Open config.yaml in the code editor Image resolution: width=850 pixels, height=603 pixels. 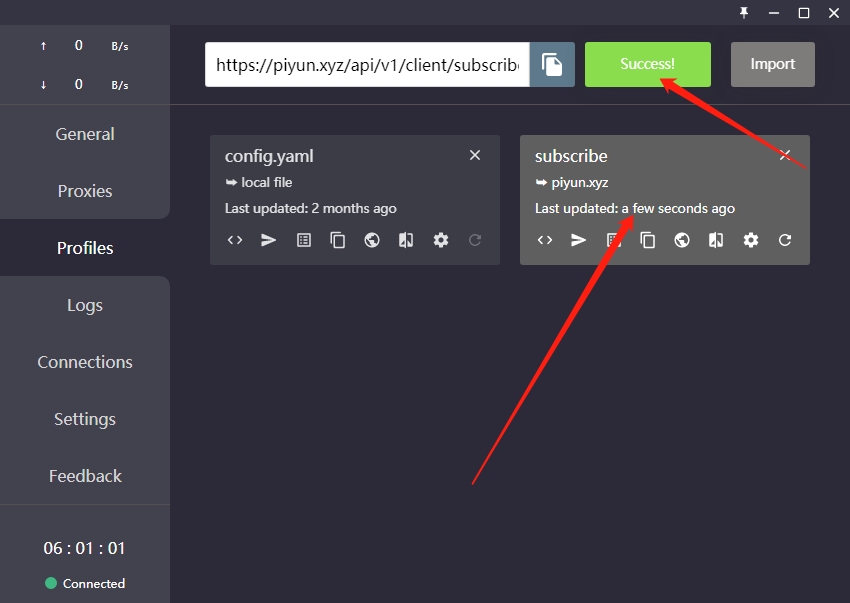point(235,240)
